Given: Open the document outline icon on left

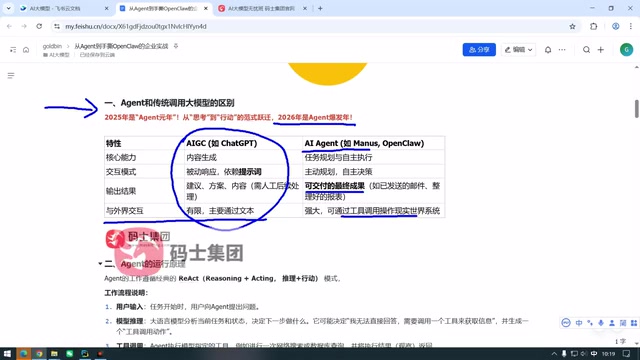Looking at the screenshot, I should 11,76.
